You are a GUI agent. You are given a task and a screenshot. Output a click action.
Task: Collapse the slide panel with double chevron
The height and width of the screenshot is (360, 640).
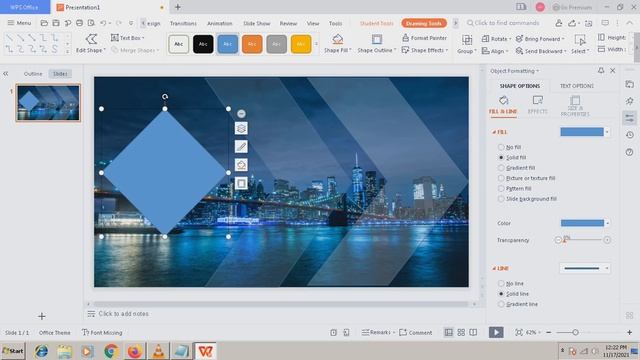click(x=6, y=74)
